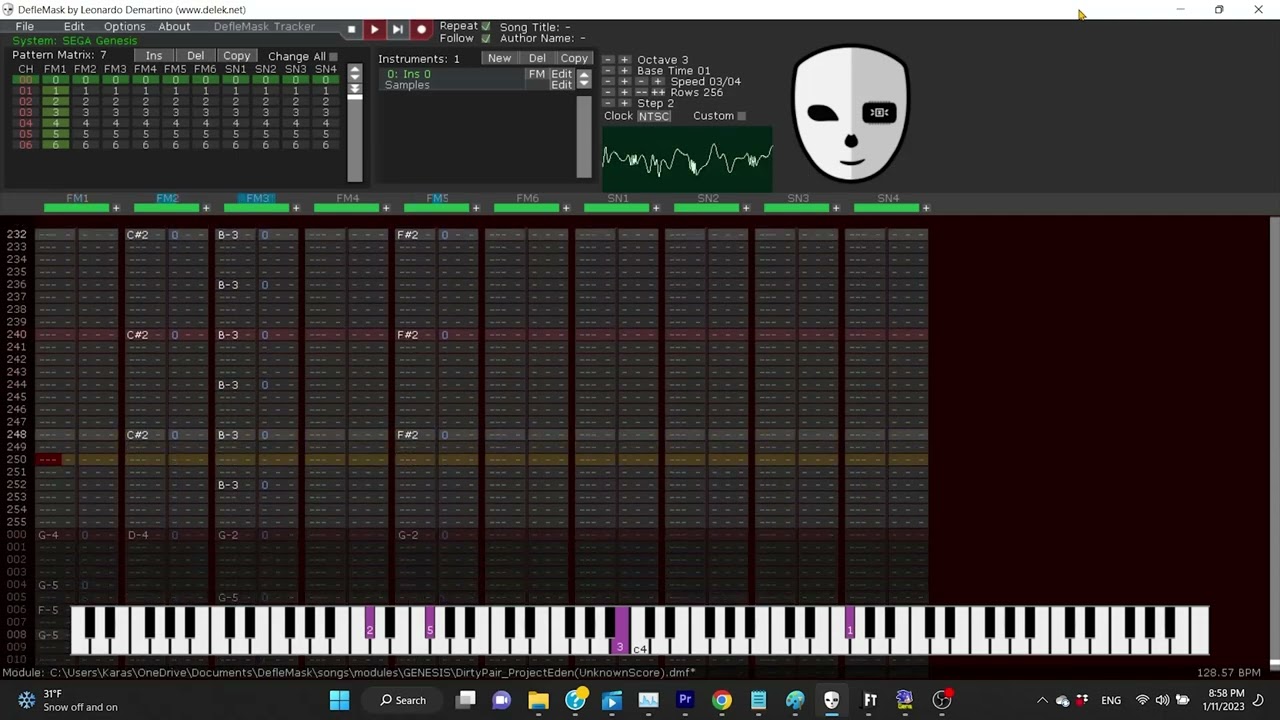Expand the FM1 channel column
The image size is (1280, 720).
coord(116,208)
